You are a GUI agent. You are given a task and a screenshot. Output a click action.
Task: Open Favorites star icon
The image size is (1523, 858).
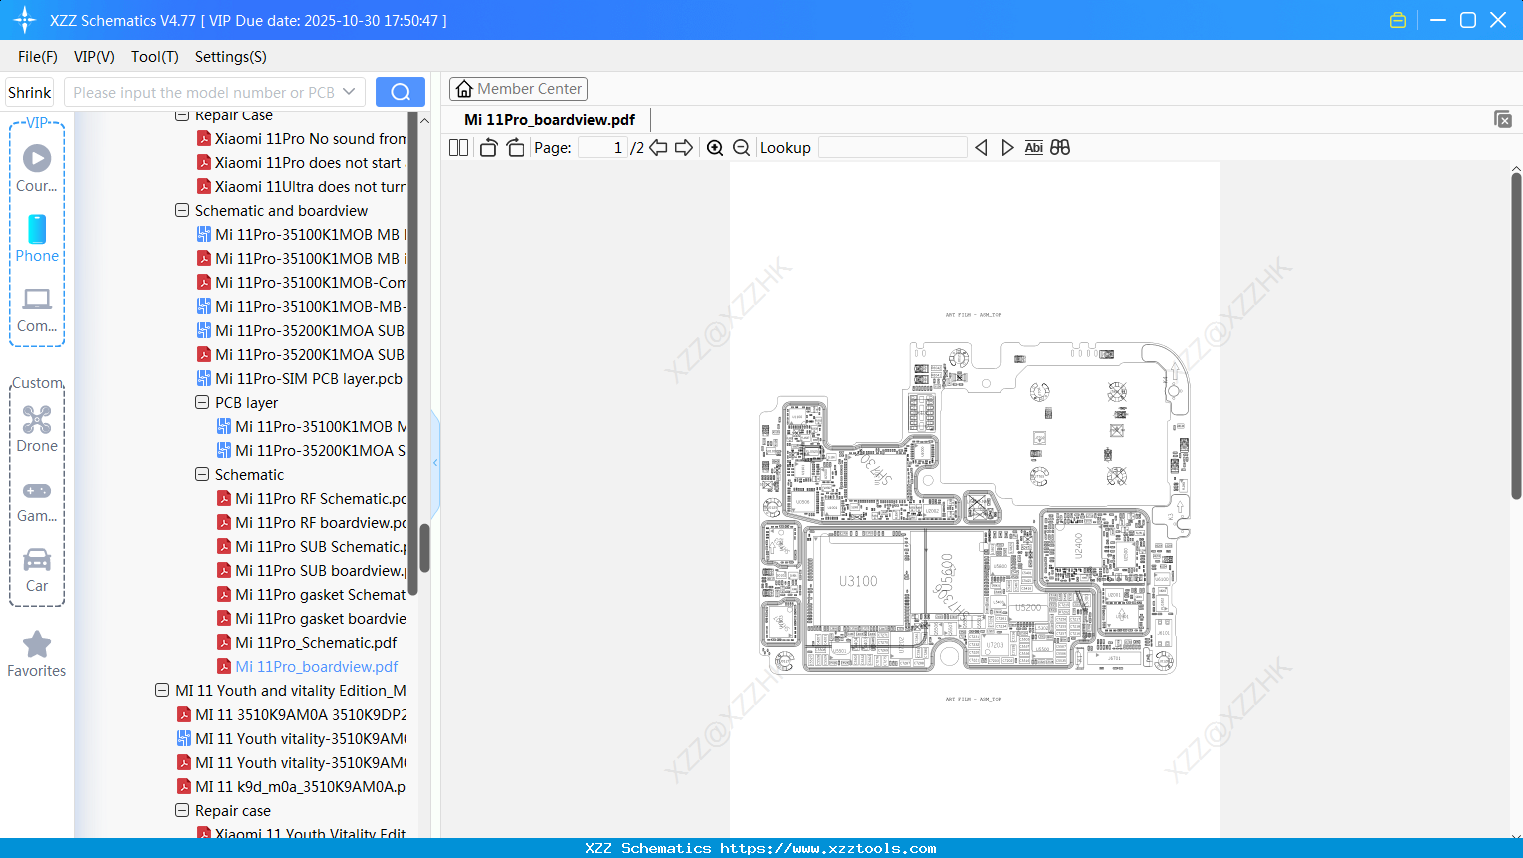pyautogui.click(x=37, y=644)
